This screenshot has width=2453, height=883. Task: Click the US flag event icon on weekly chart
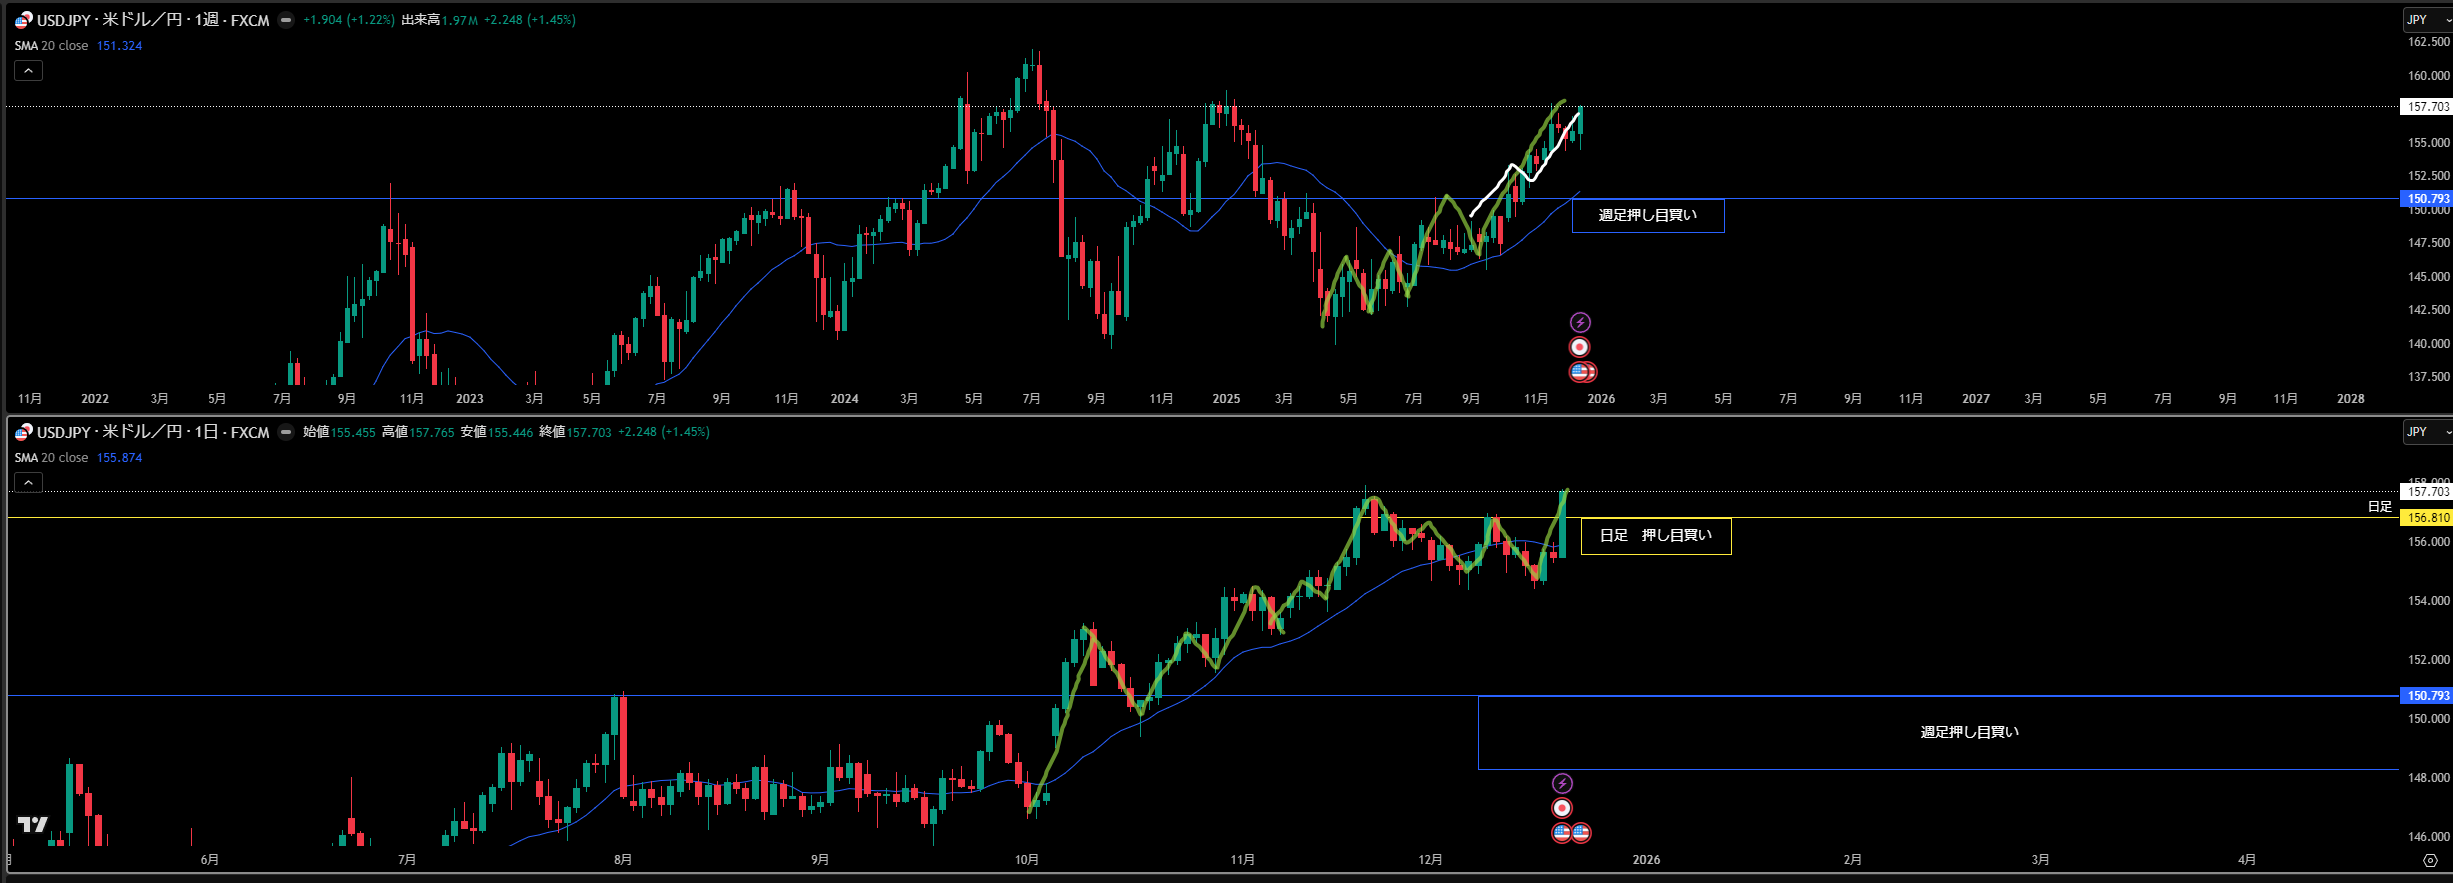(x=1580, y=372)
